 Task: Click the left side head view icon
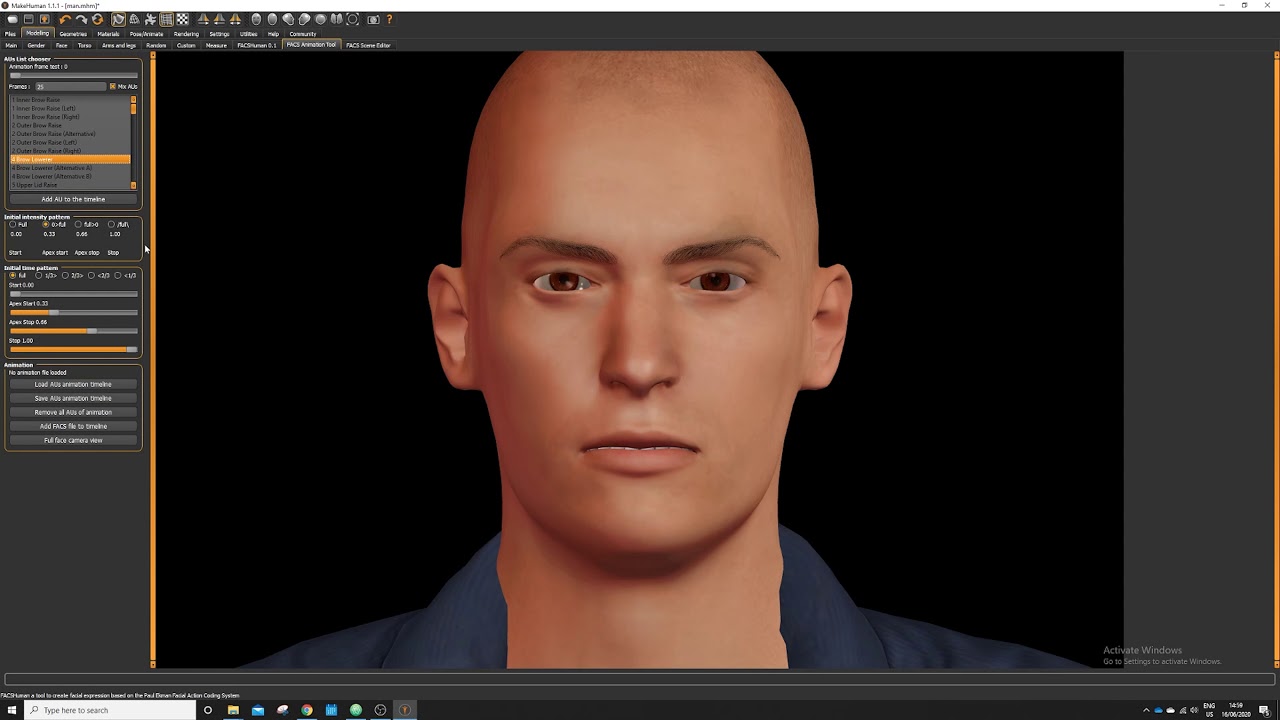288,19
